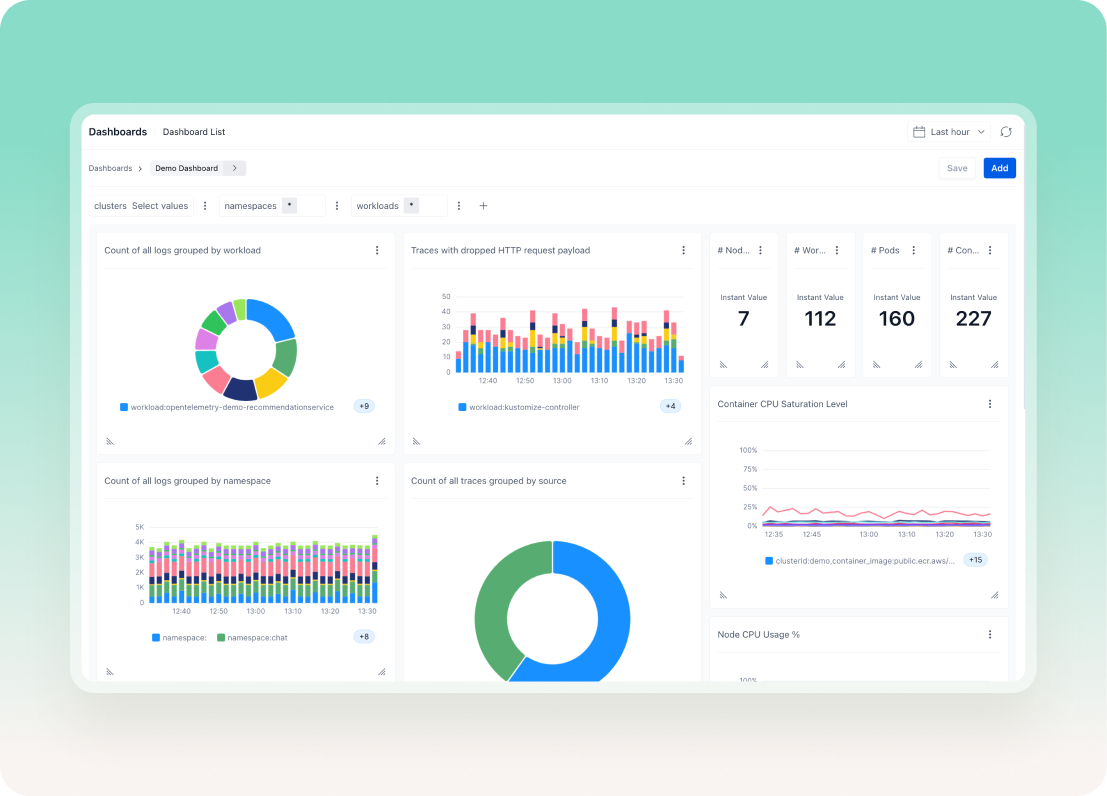Open the # Nod... panel kebab menu

coord(760,251)
